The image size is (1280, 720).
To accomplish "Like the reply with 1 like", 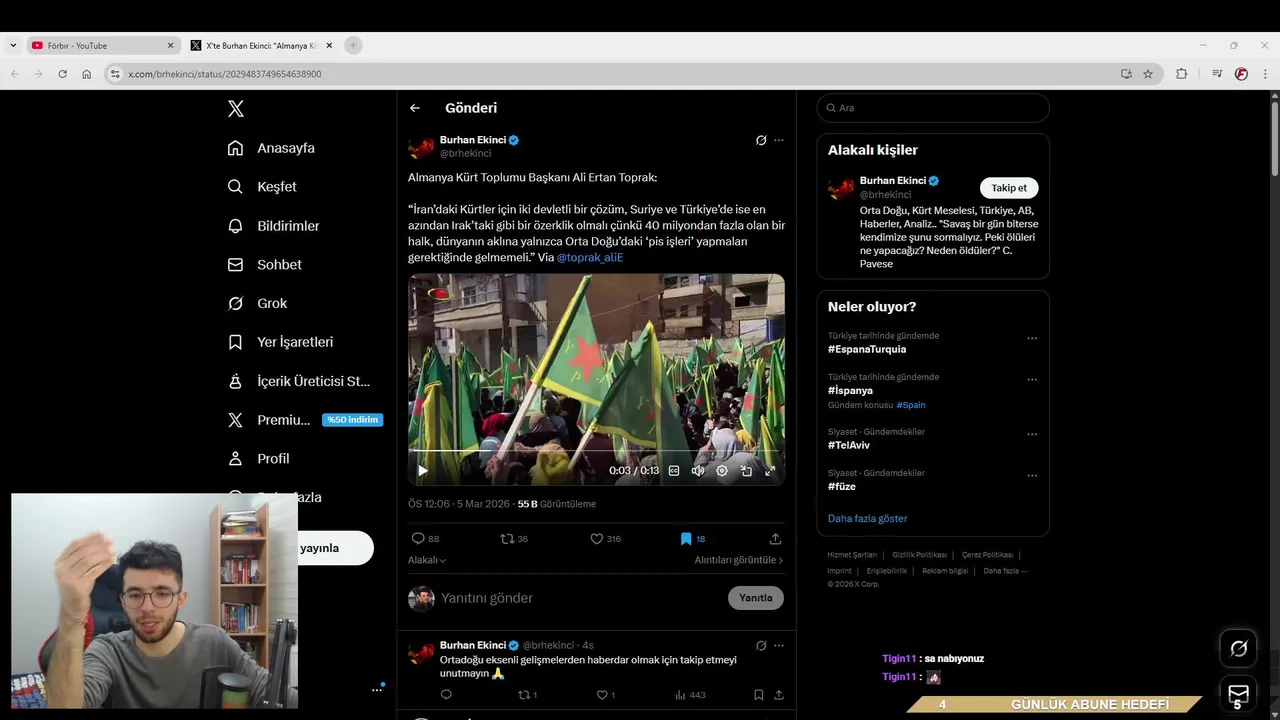I will tap(602, 695).
